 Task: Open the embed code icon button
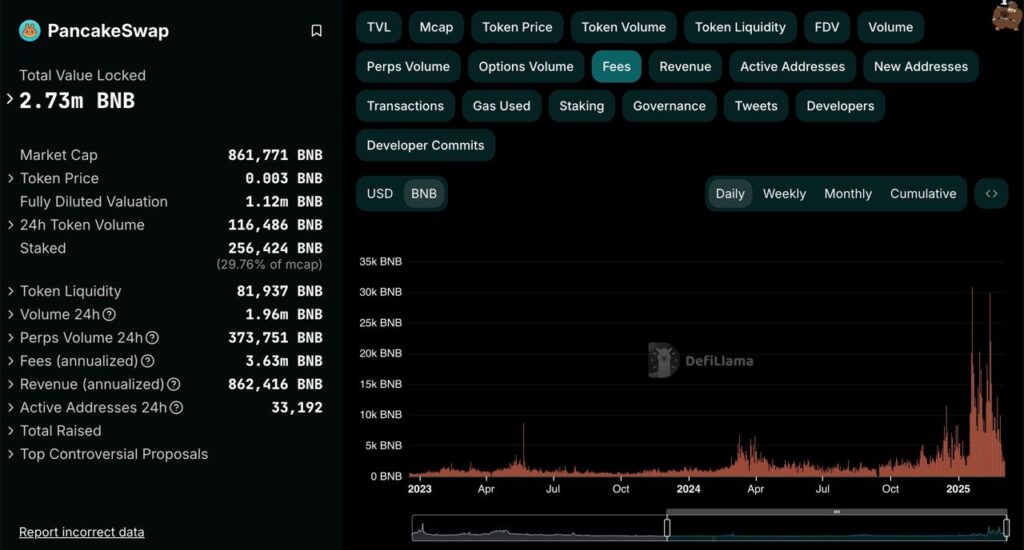click(991, 194)
